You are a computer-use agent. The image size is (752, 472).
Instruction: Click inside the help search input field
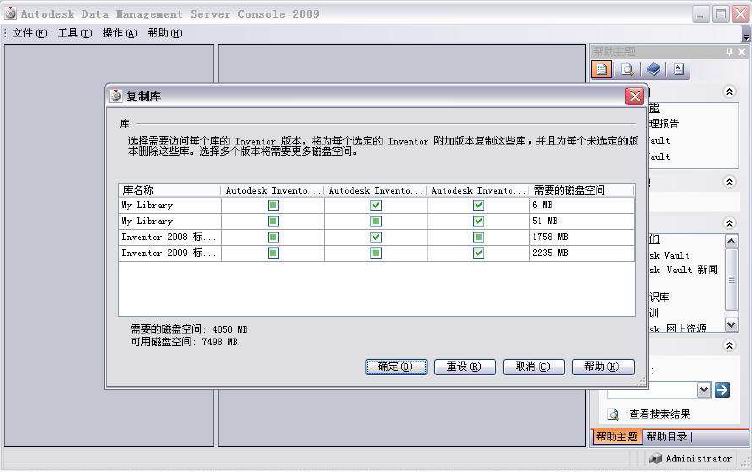point(651,390)
